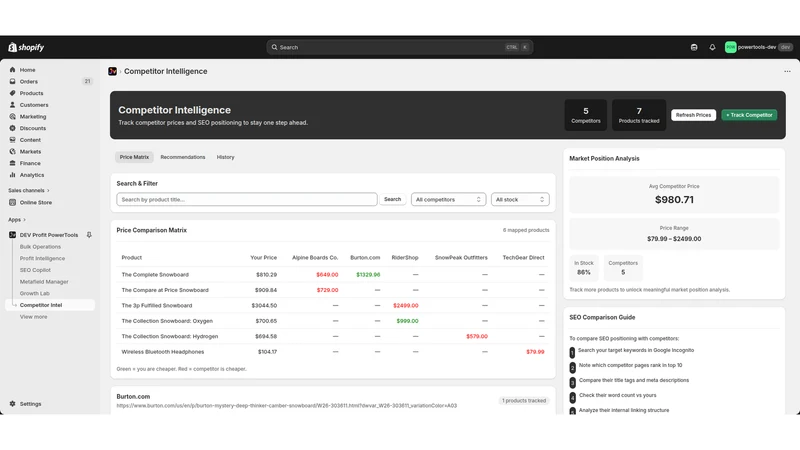Click the TechGear Direct column header
The image size is (800, 450).
tap(523, 258)
